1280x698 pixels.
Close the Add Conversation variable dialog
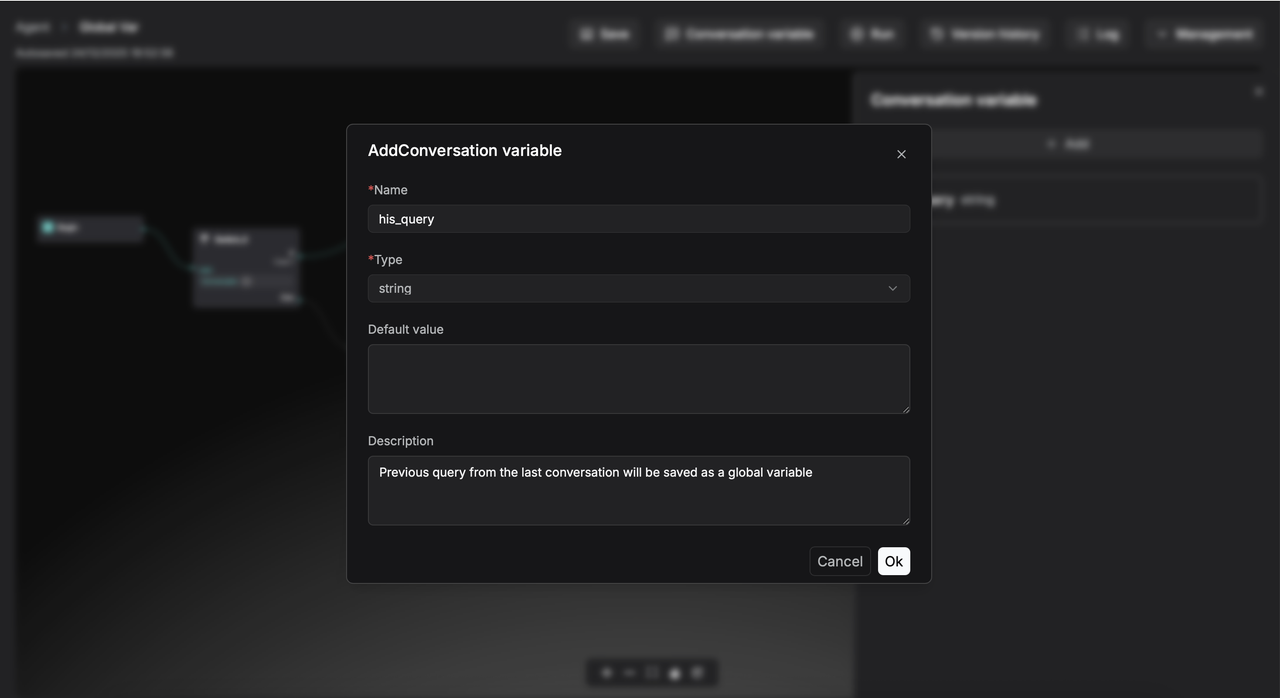tap(901, 154)
